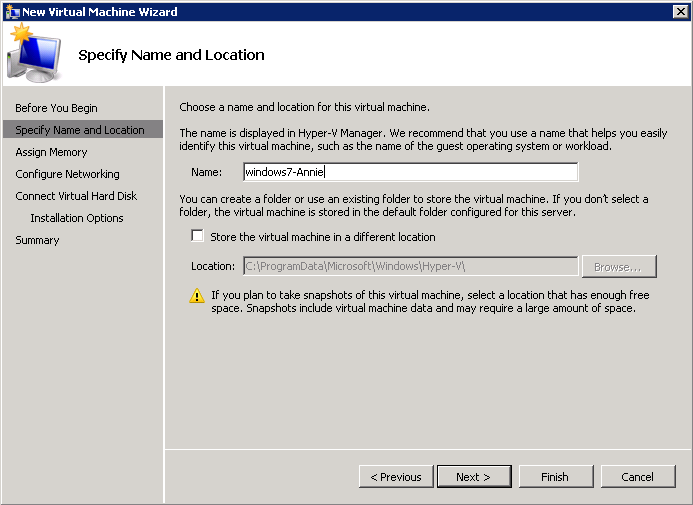This screenshot has height=505, width=693.
Task: Enable storing the virtual machine in different location
Action: [198, 237]
